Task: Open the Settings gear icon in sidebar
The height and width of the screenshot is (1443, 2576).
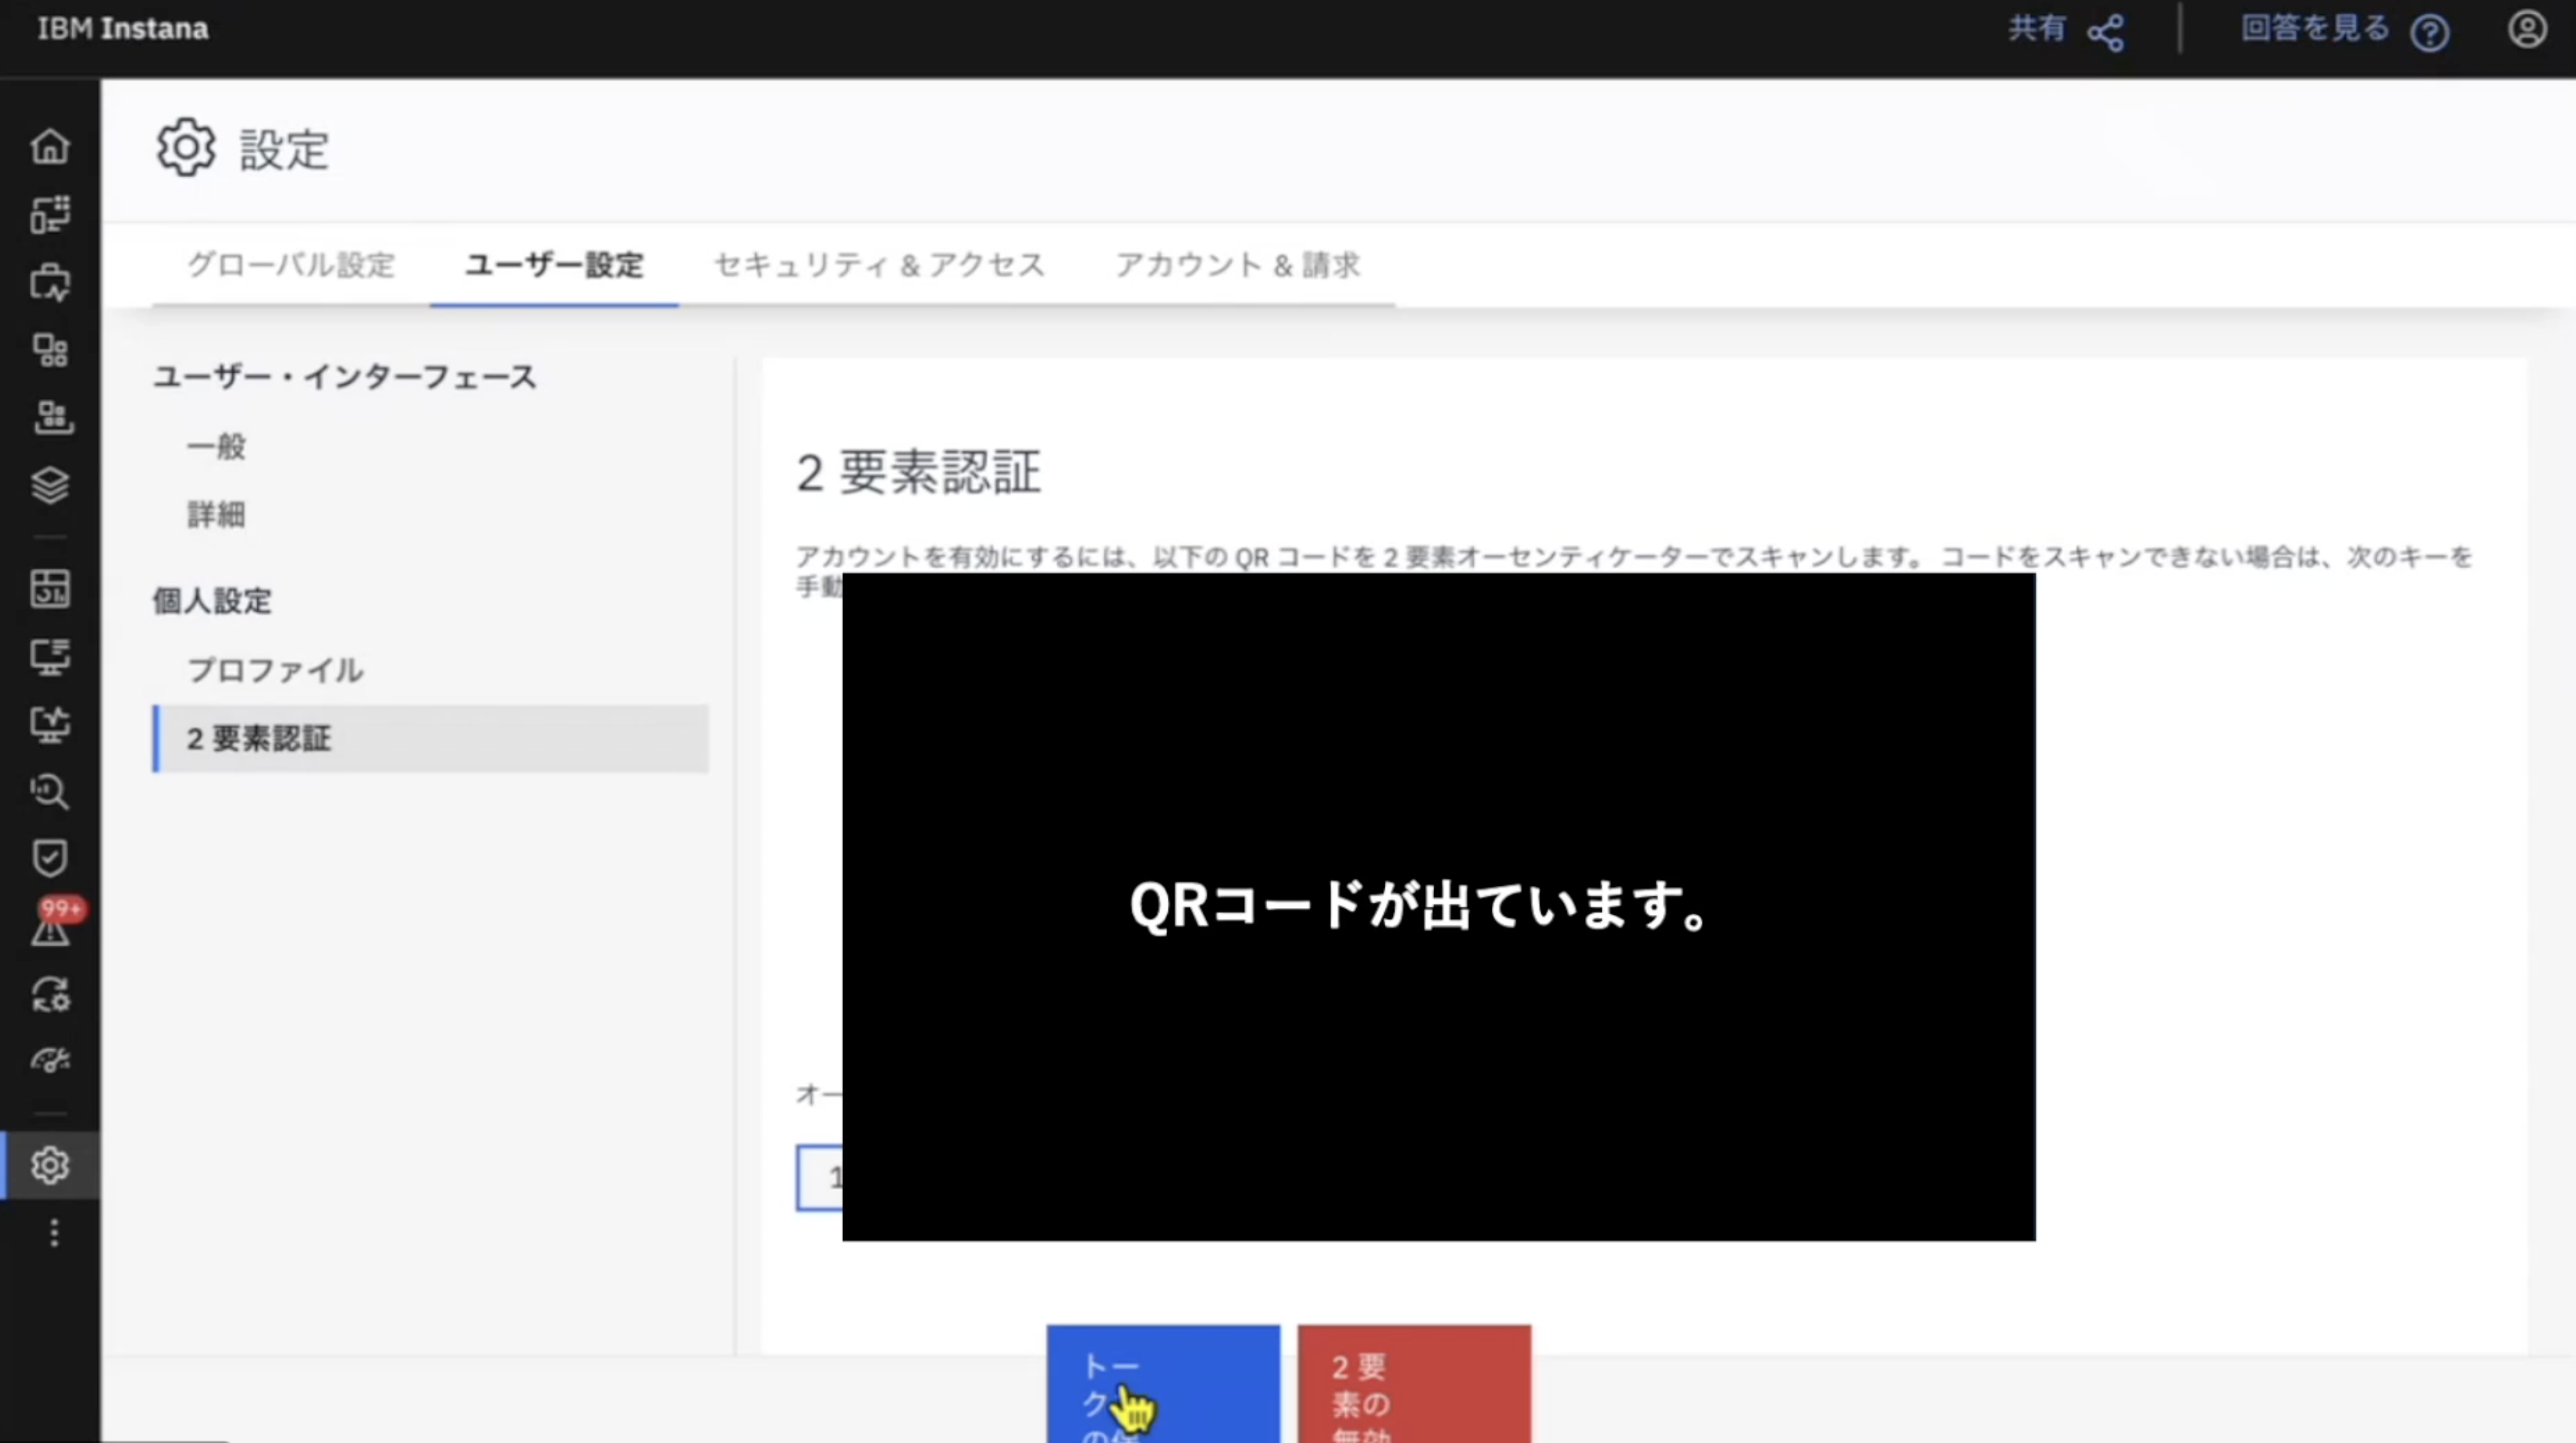Action: 50,1165
